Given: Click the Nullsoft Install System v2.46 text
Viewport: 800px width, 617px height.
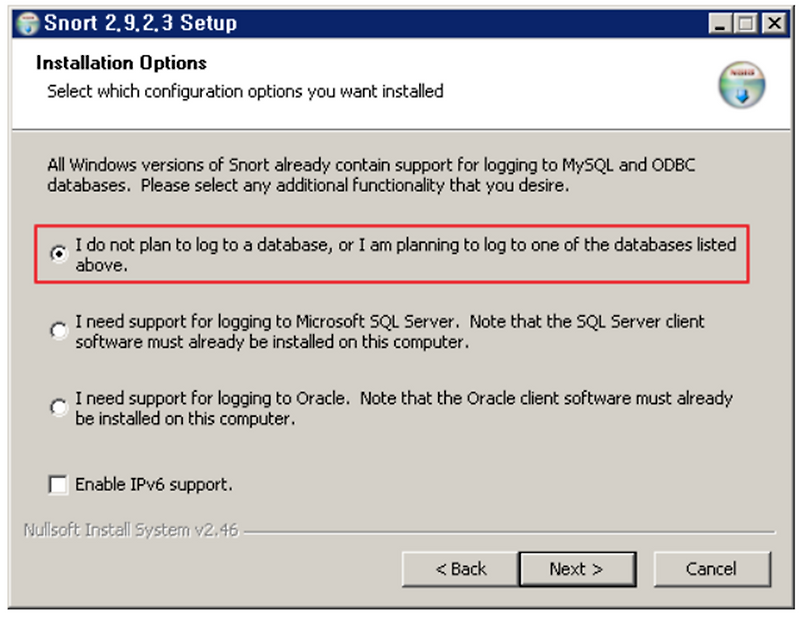Looking at the screenshot, I should point(131,530).
